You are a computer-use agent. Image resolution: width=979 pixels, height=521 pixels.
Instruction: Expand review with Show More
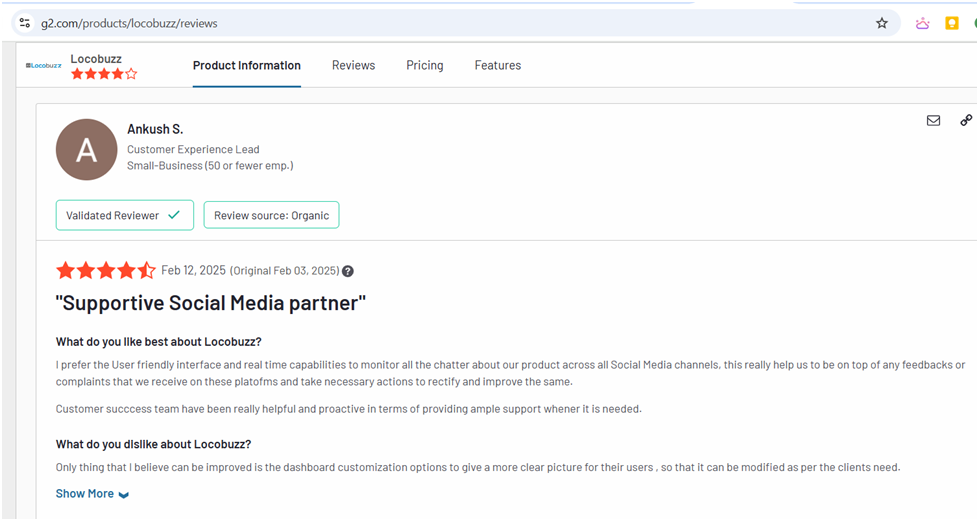(92, 494)
